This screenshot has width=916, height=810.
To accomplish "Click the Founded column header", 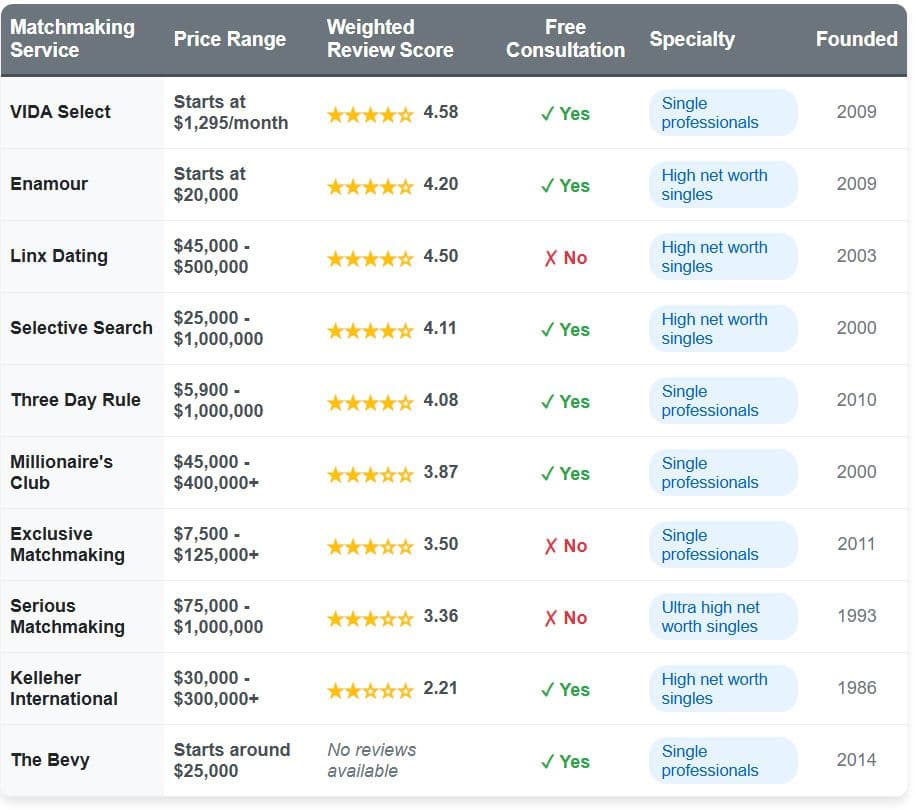I will click(x=856, y=39).
